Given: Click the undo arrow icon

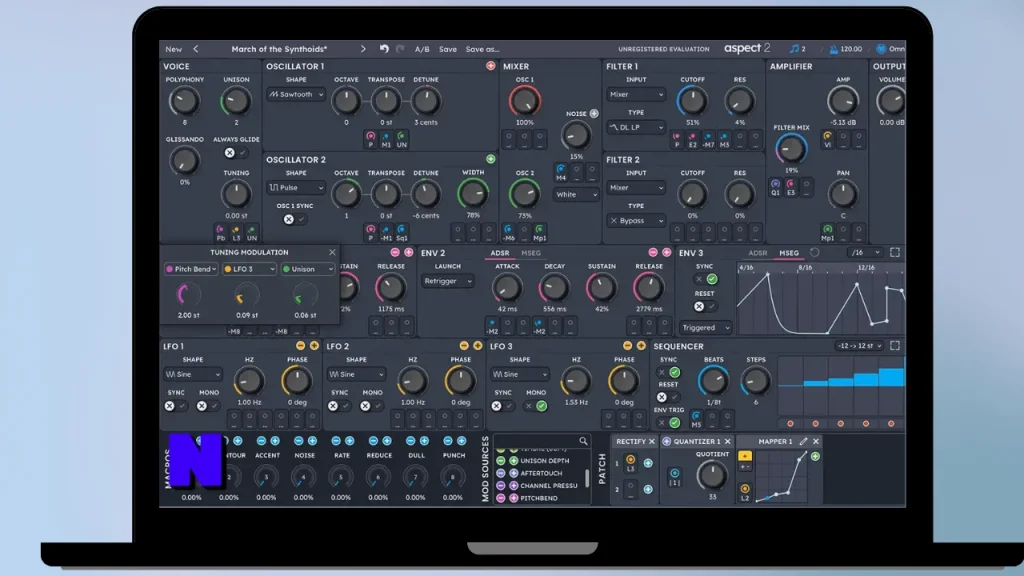Looking at the screenshot, I should tap(384, 49).
